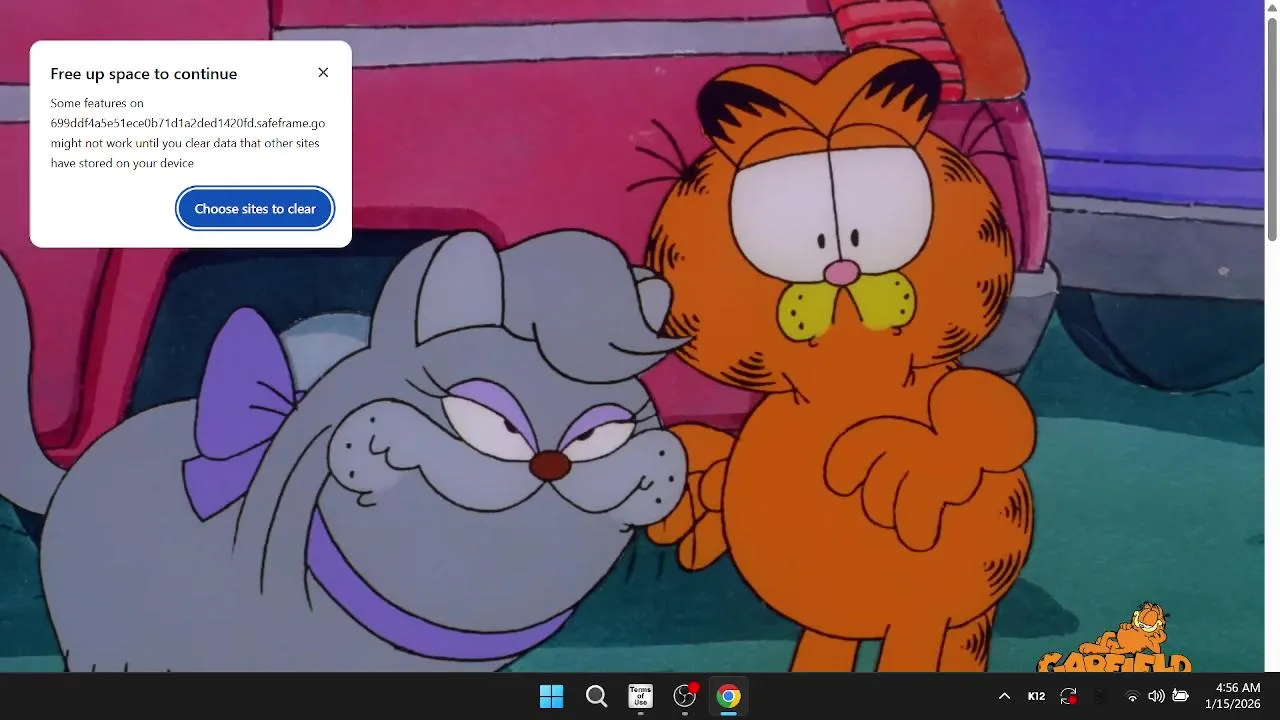Close the Free up space popup
1280x720 pixels.
(x=323, y=73)
